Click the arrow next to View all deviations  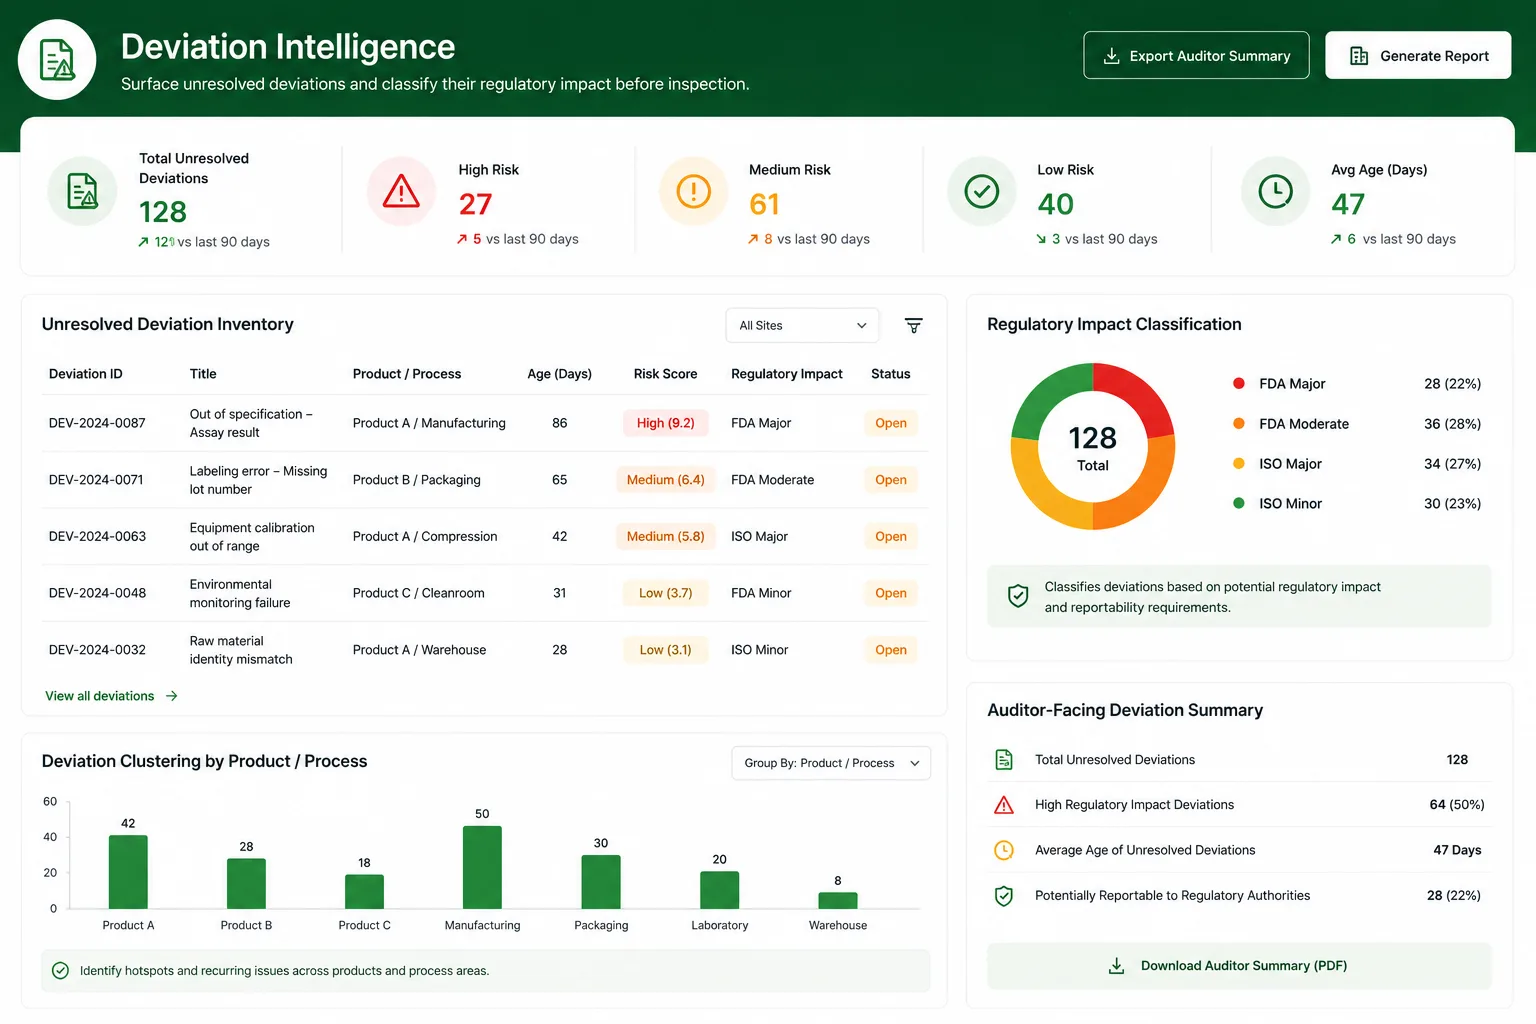tap(172, 696)
